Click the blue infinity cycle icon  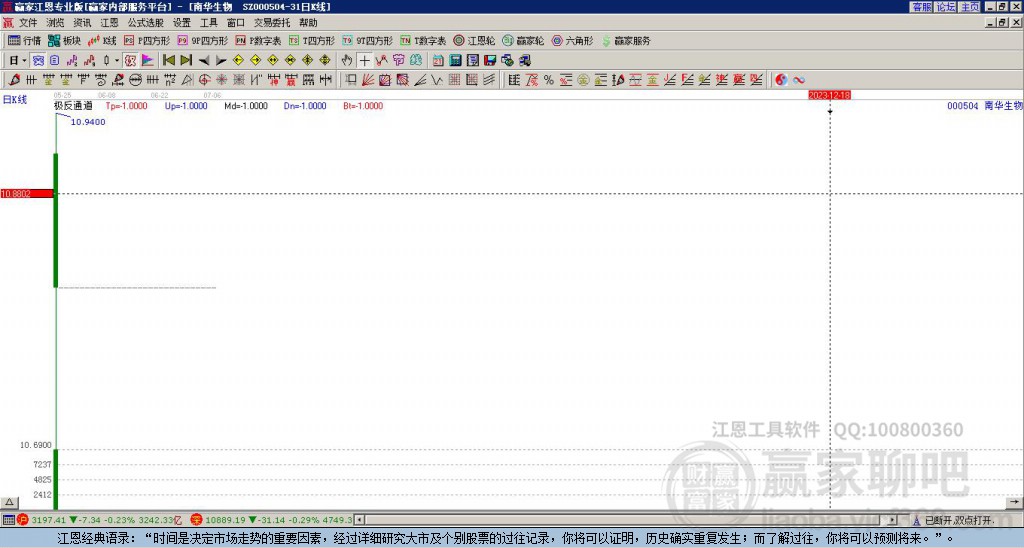pos(799,80)
